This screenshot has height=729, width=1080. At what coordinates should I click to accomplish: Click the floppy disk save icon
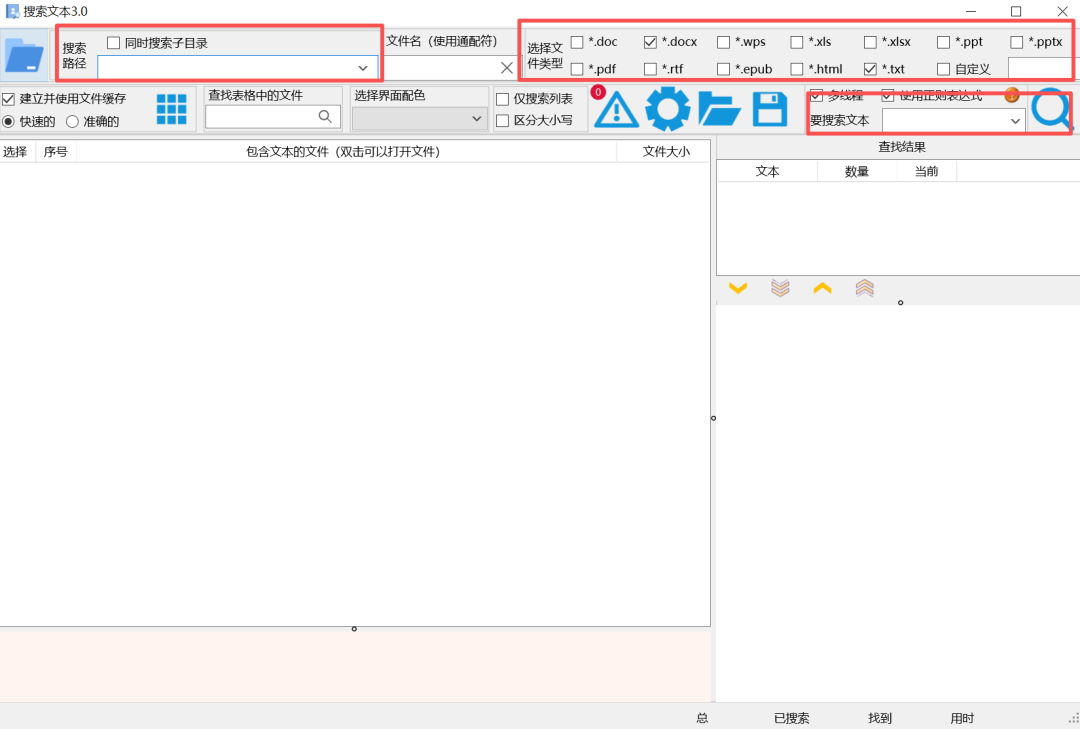pos(769,109)
